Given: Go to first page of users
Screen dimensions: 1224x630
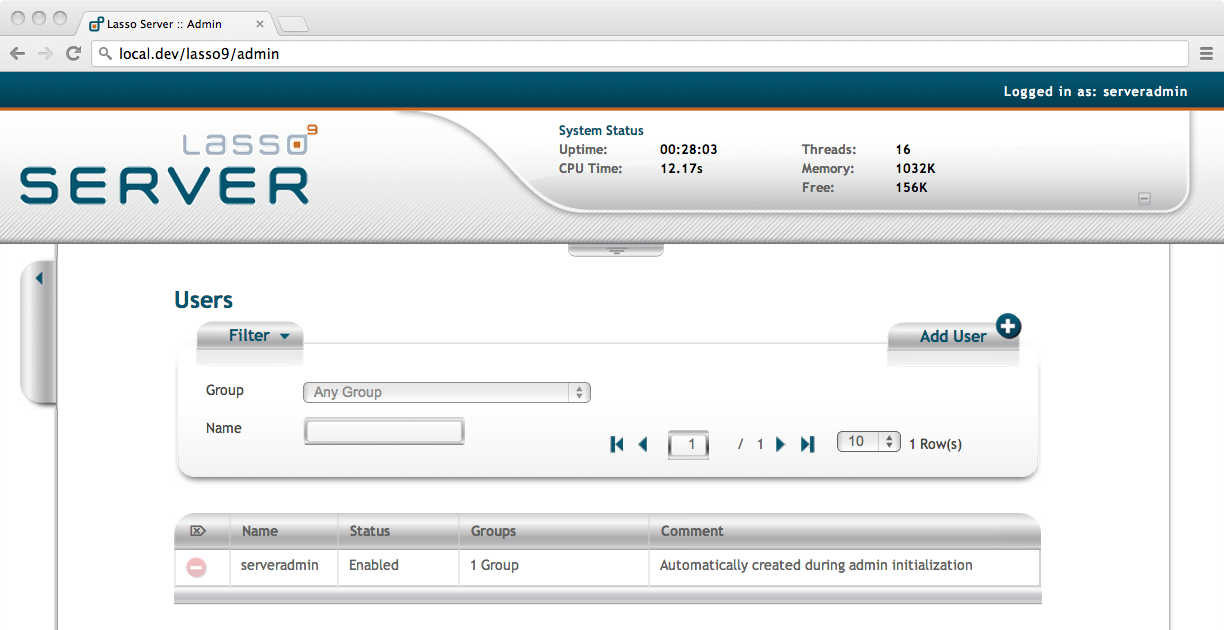Looking at the screenshot, I should click(617, 444).
